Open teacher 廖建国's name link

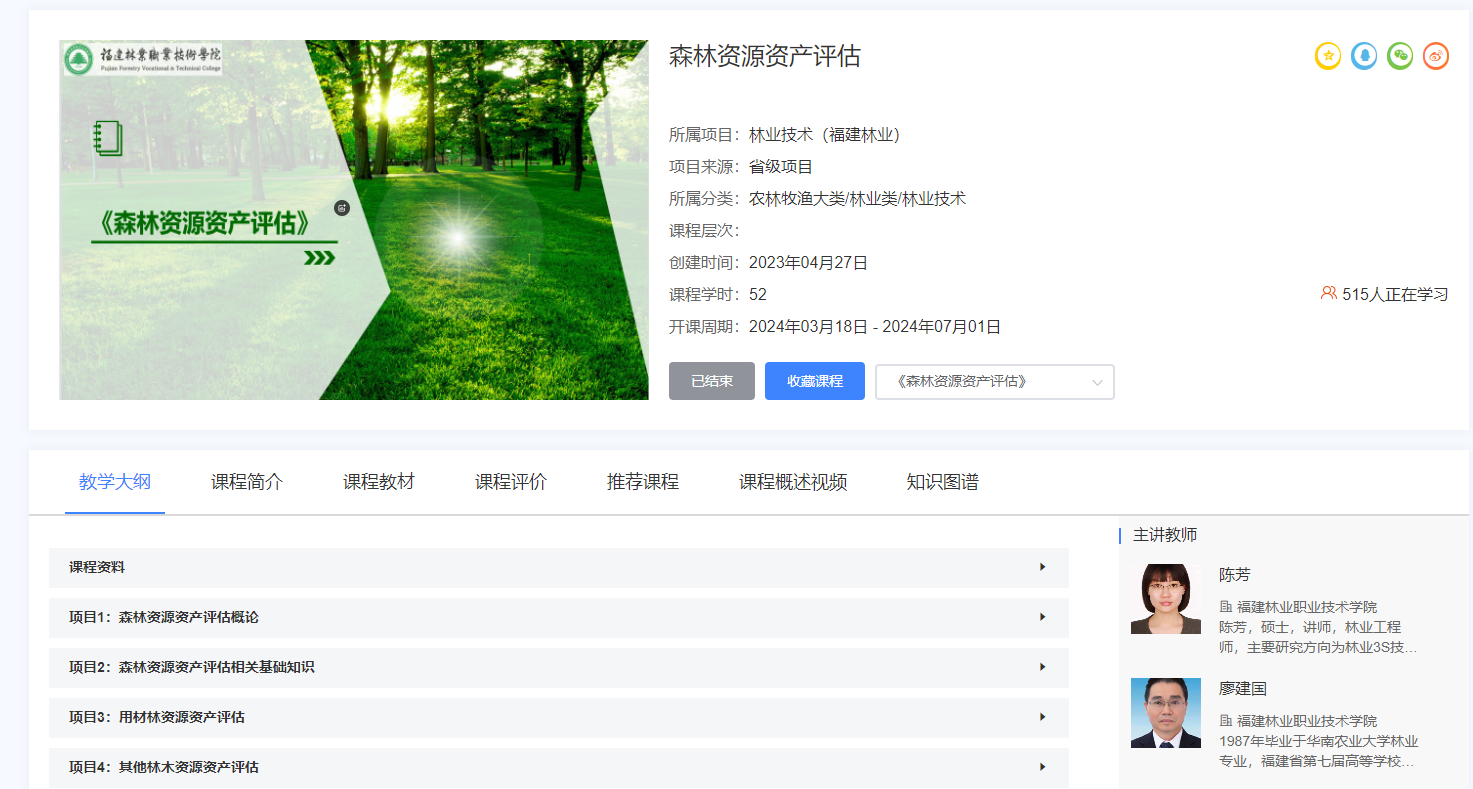[1243, 689]
